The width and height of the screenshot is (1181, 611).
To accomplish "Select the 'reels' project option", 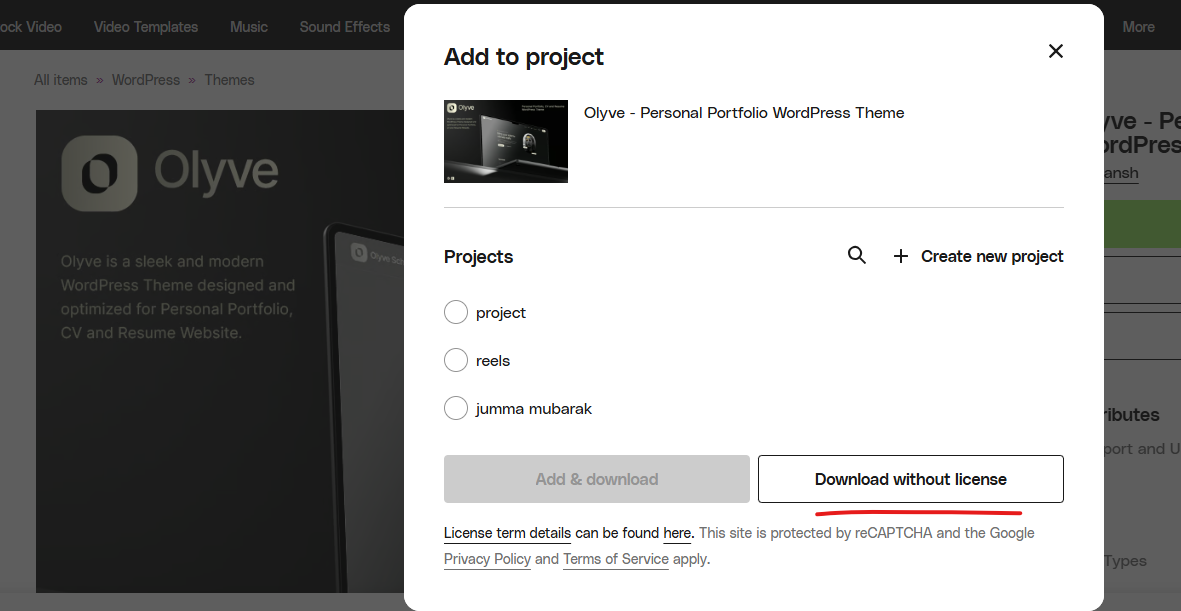I will (456, 361).
